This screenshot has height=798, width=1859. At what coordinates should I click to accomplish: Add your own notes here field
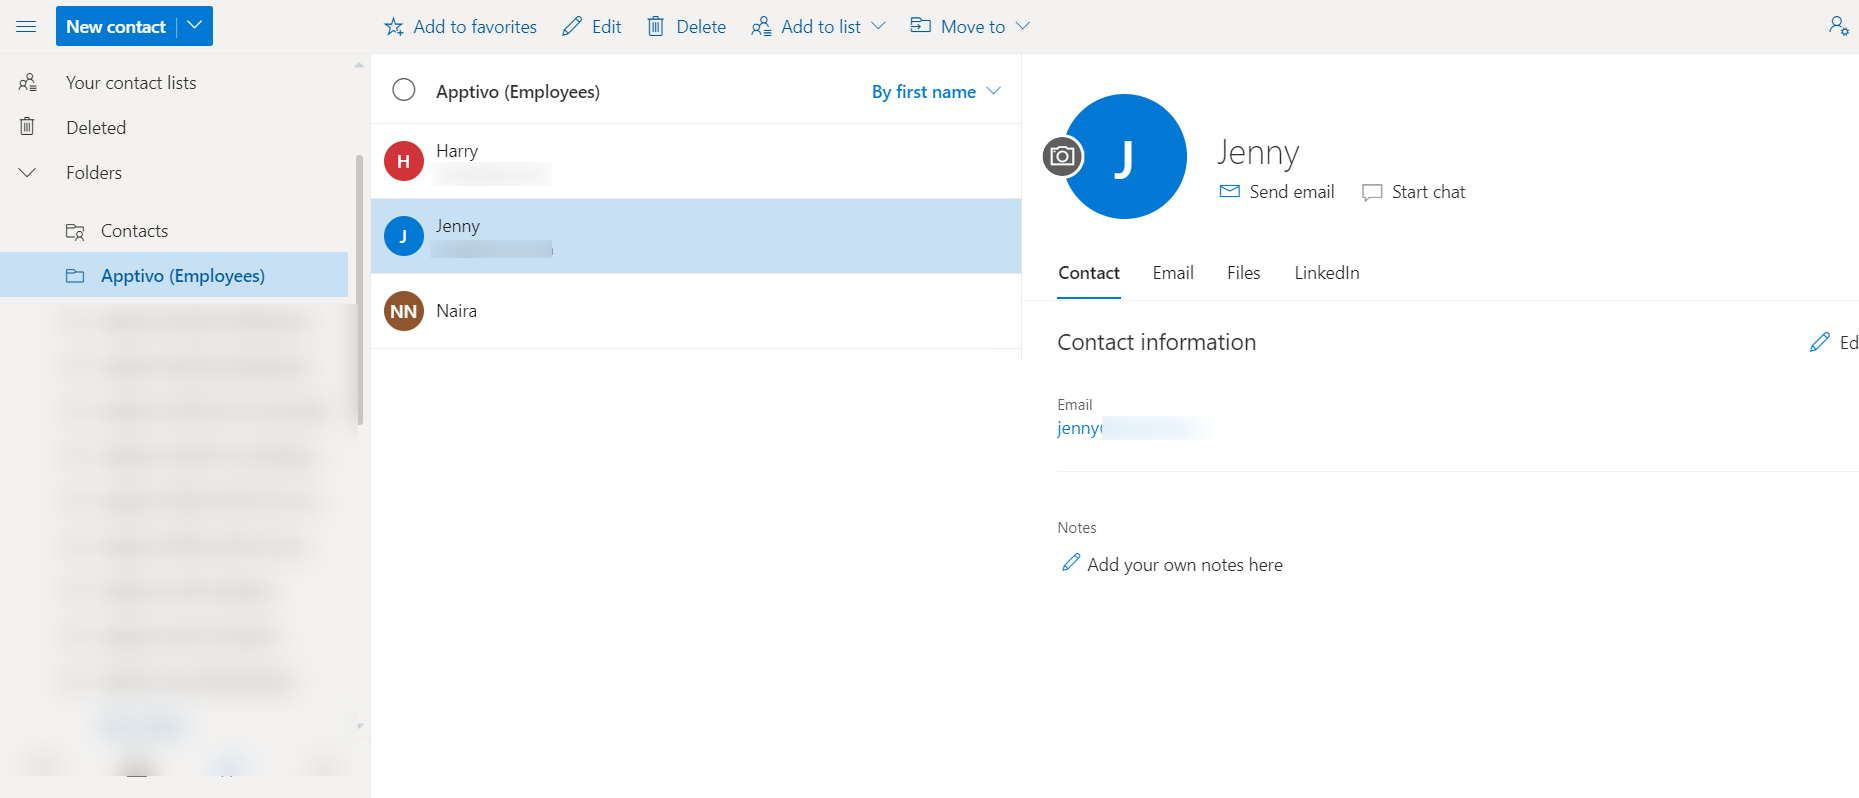(x=1184, y=565)
